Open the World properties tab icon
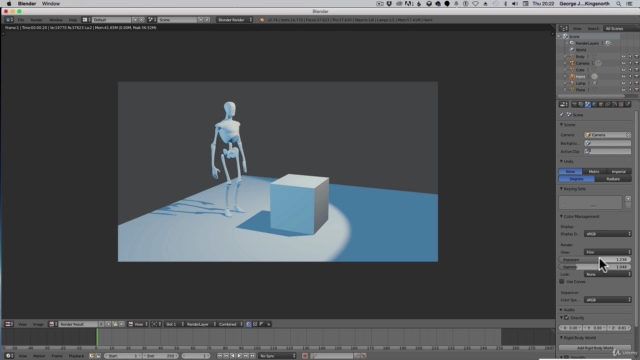 (594, 104)
